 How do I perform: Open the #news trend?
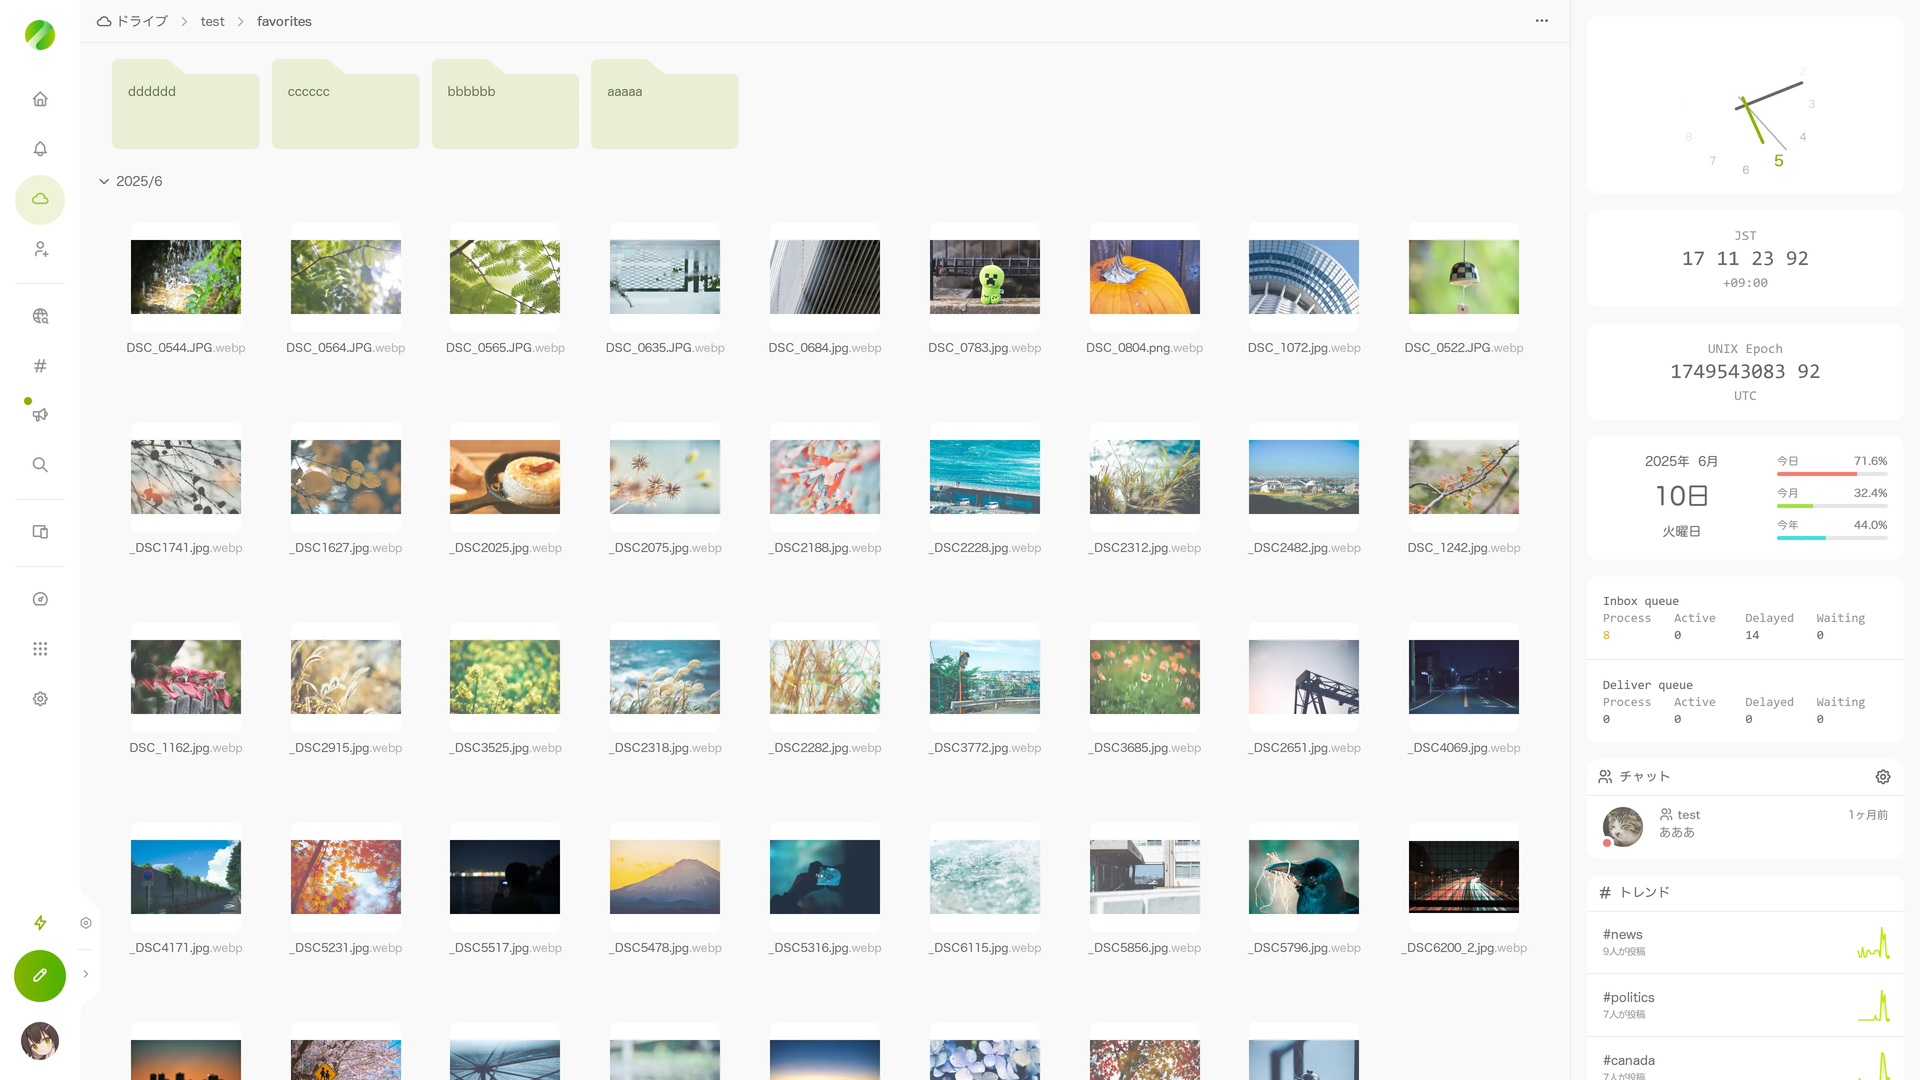click(1745, 943)
